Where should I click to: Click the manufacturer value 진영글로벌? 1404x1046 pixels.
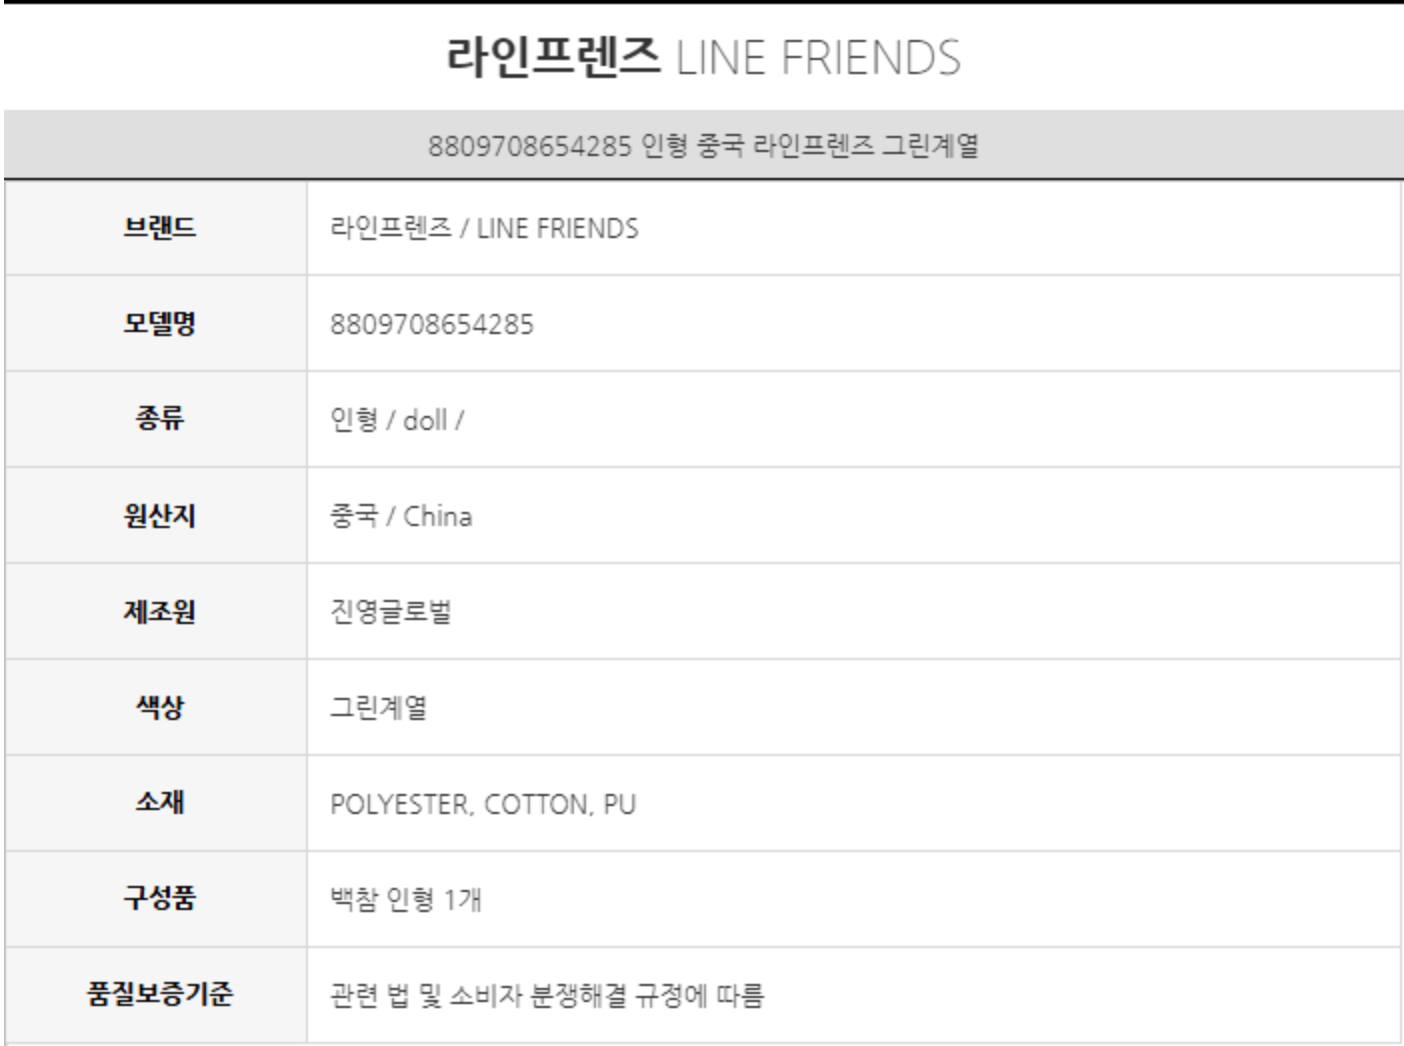391,612
